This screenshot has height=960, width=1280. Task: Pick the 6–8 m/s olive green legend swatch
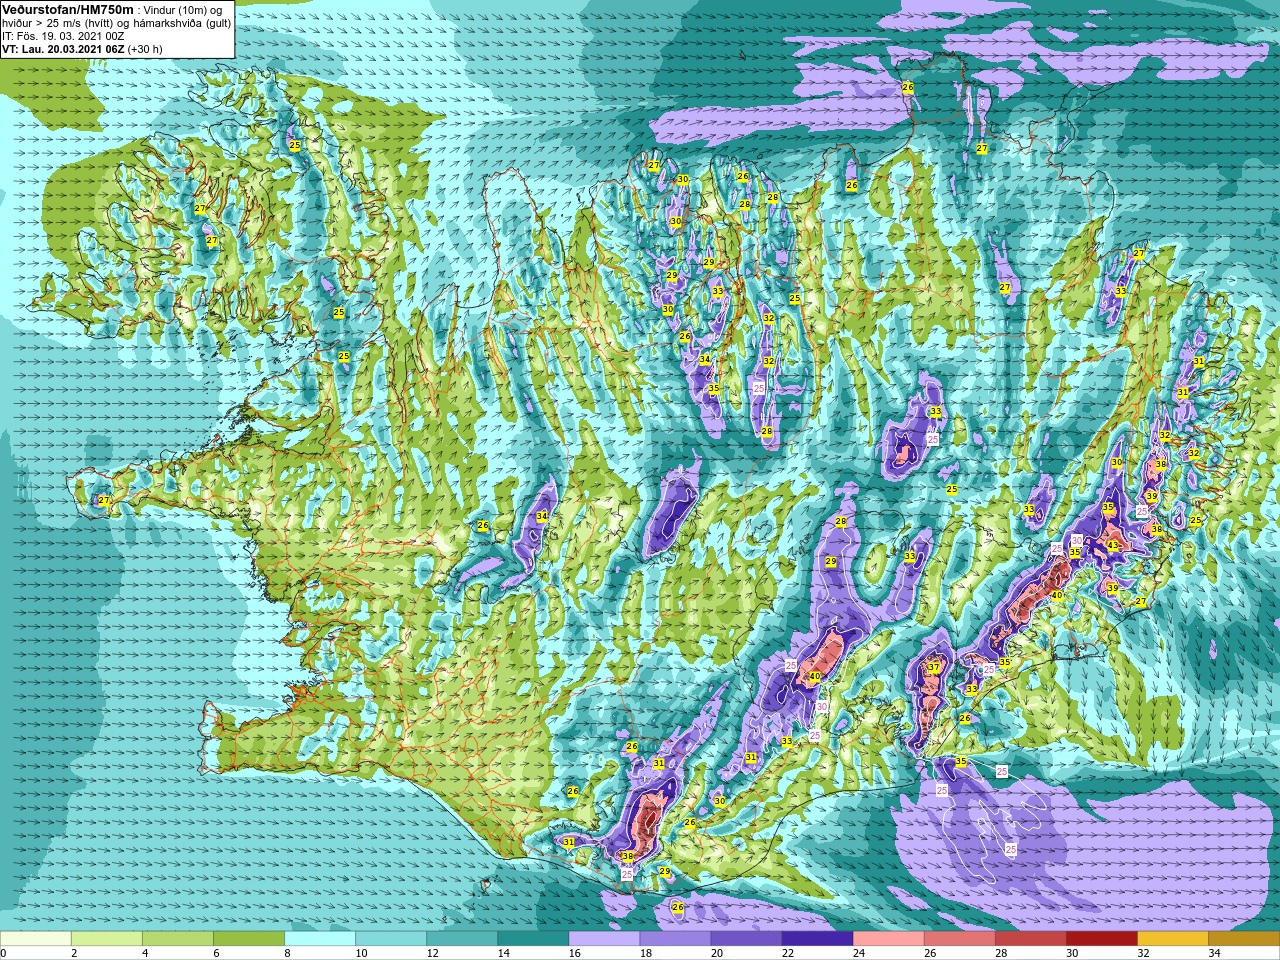coord(249,939)
